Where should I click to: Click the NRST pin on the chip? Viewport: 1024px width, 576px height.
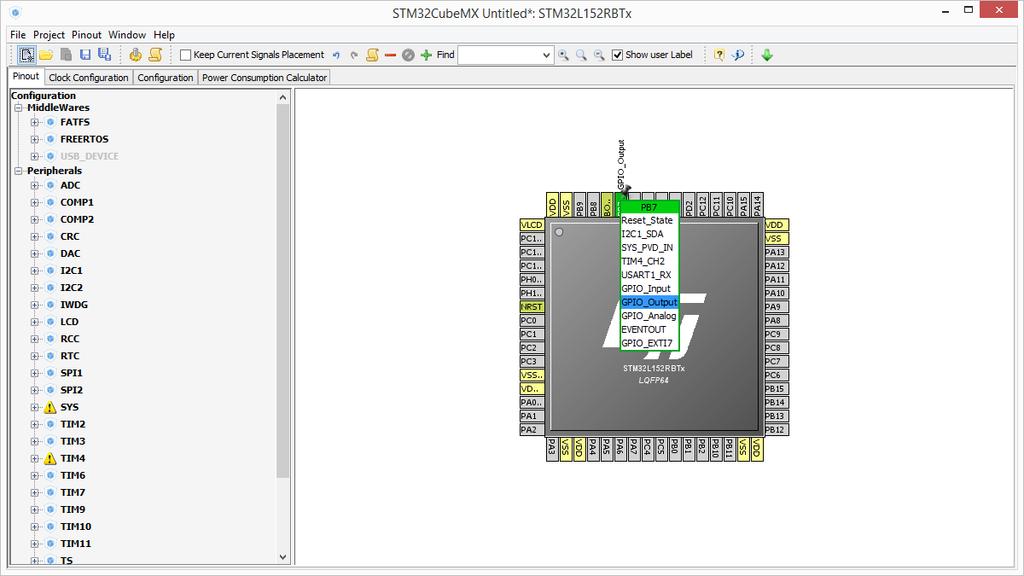[x=532, y=307]
